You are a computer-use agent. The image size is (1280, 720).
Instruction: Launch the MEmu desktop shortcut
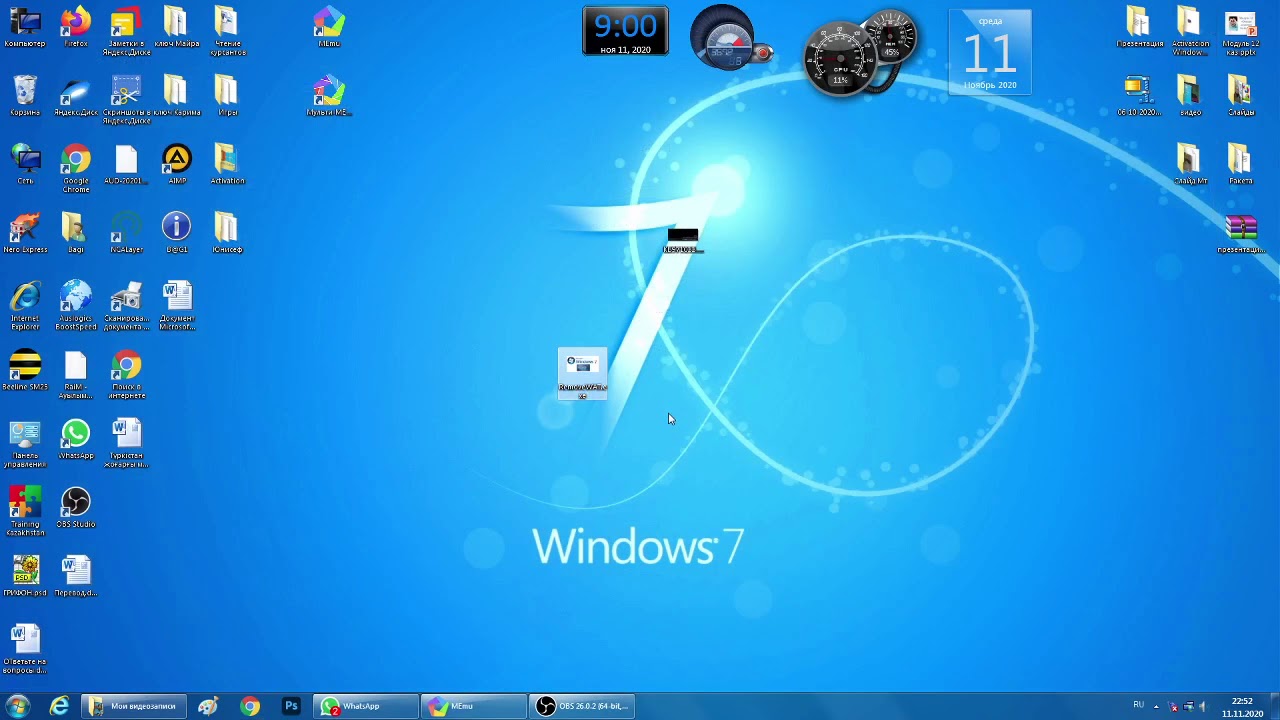(x=328, y=28)
